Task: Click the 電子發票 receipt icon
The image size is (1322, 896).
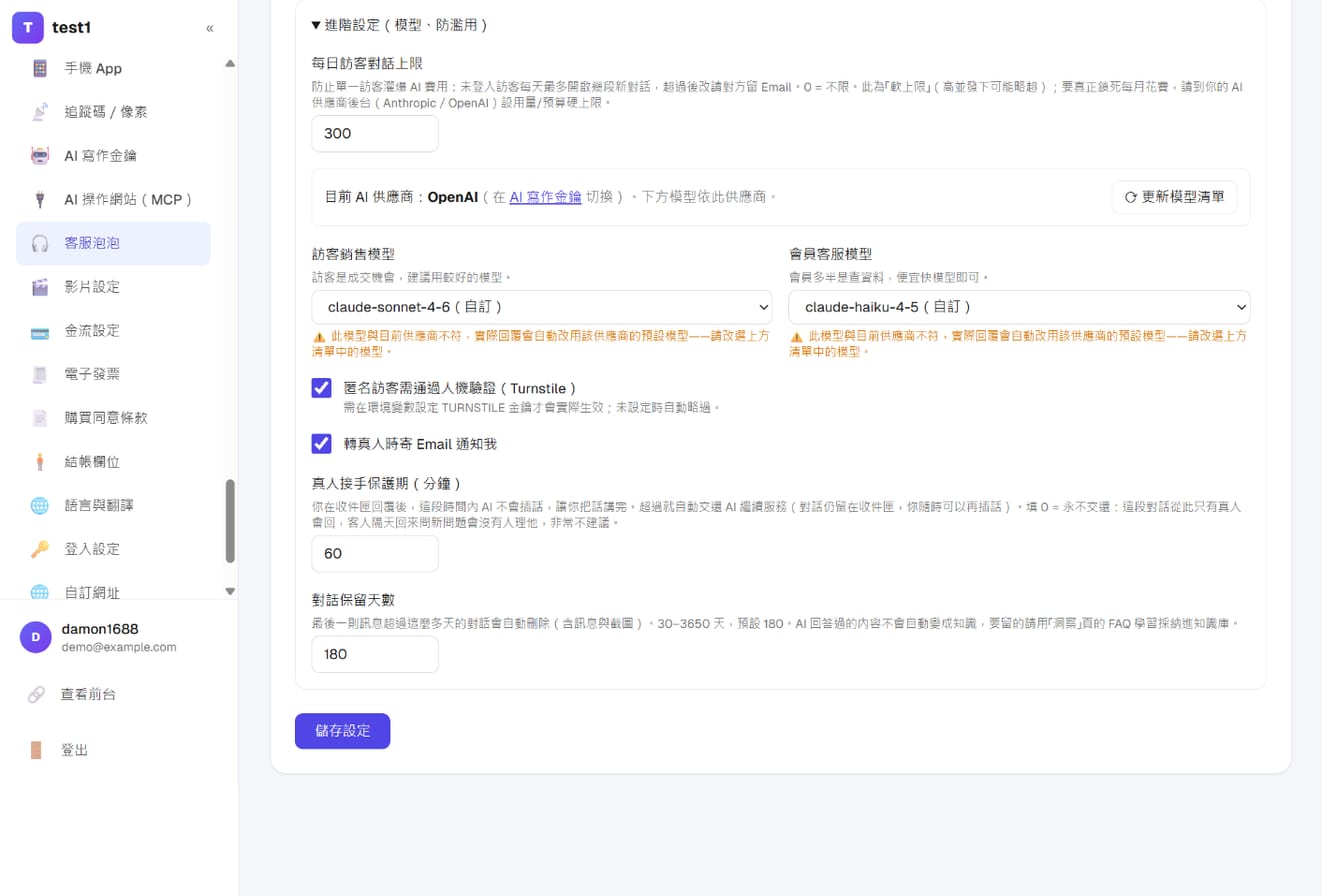Action: (x=40, y=374)
